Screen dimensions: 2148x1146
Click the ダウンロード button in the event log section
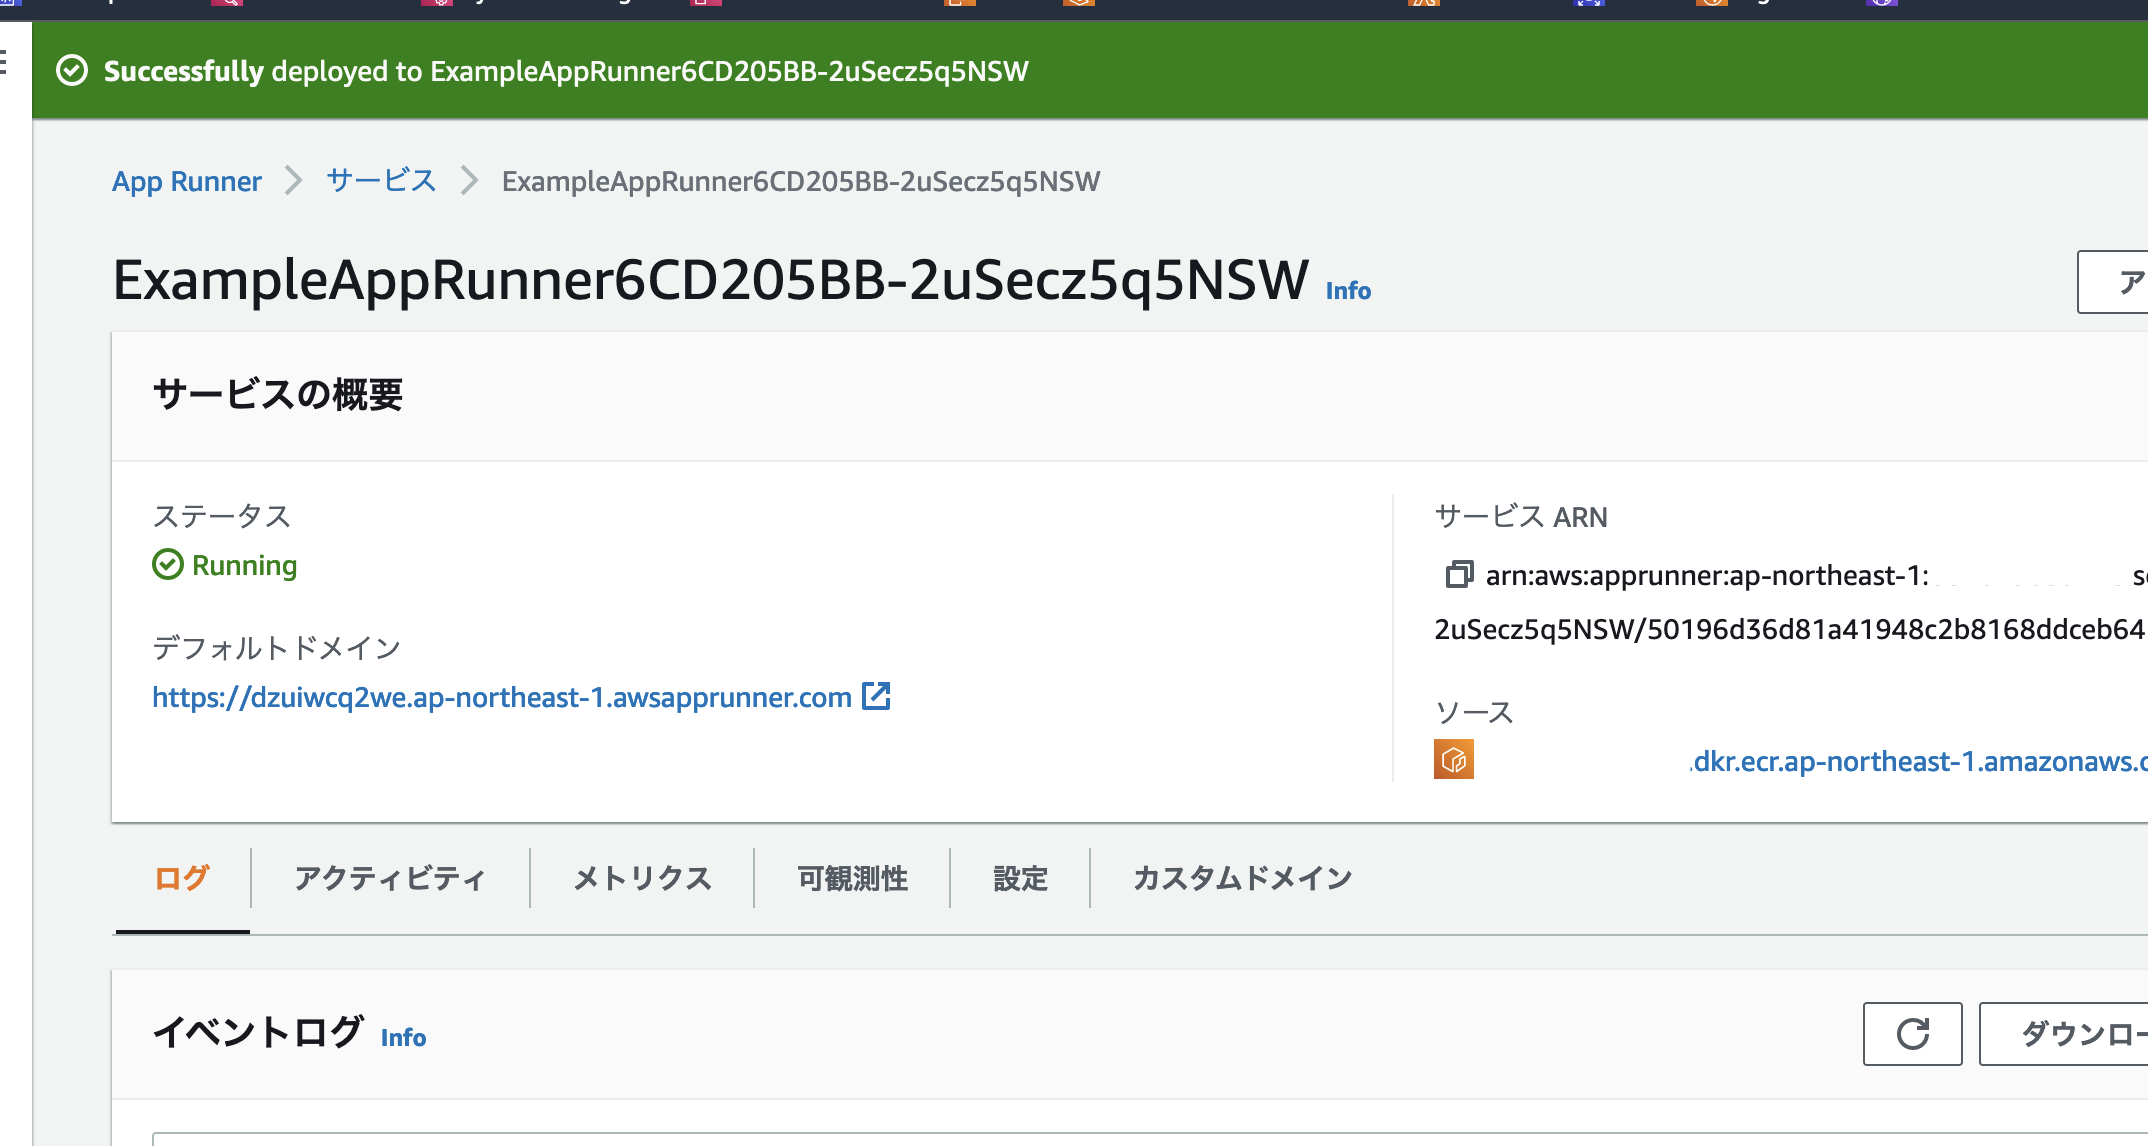pos(2090,1033)
